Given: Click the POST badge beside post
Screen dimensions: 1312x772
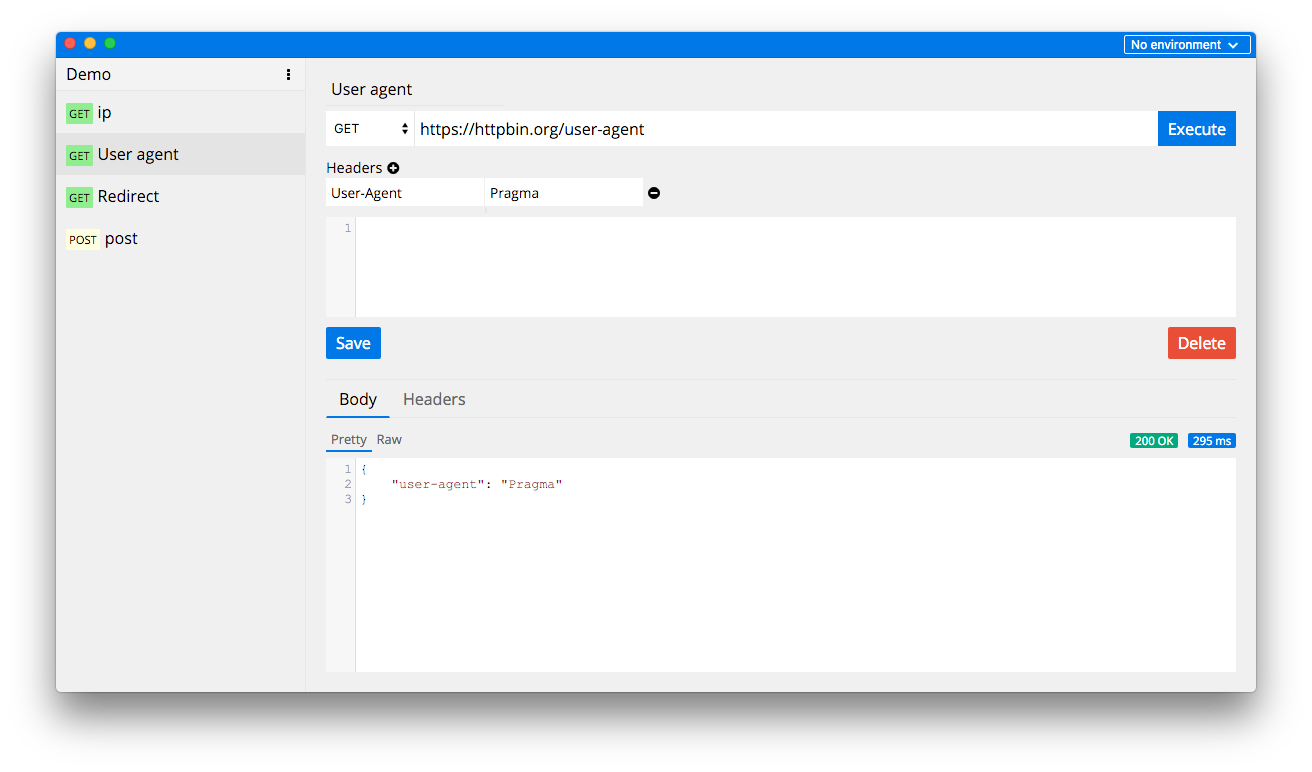Looking at the screenshot, I should click(x=83, y=240).
